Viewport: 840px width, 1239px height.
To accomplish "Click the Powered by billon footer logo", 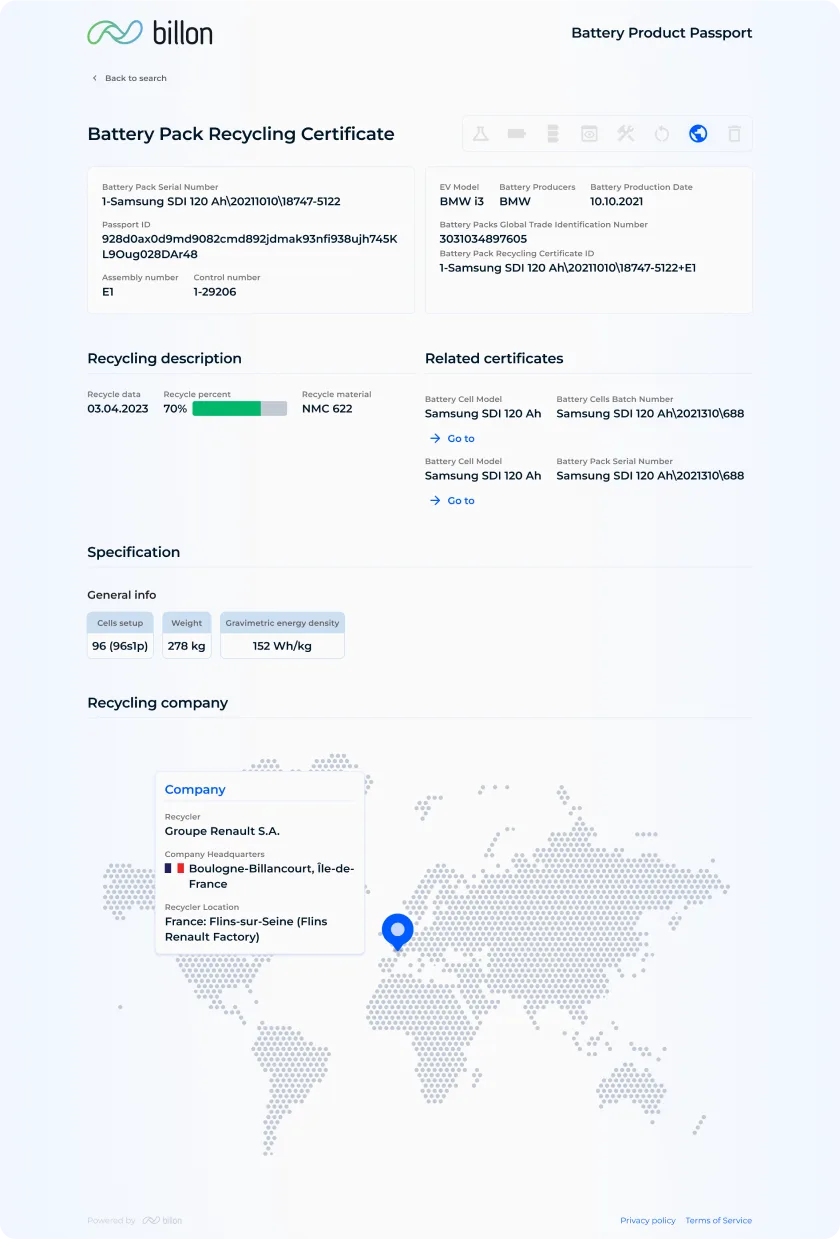I will coord(162,1220).
